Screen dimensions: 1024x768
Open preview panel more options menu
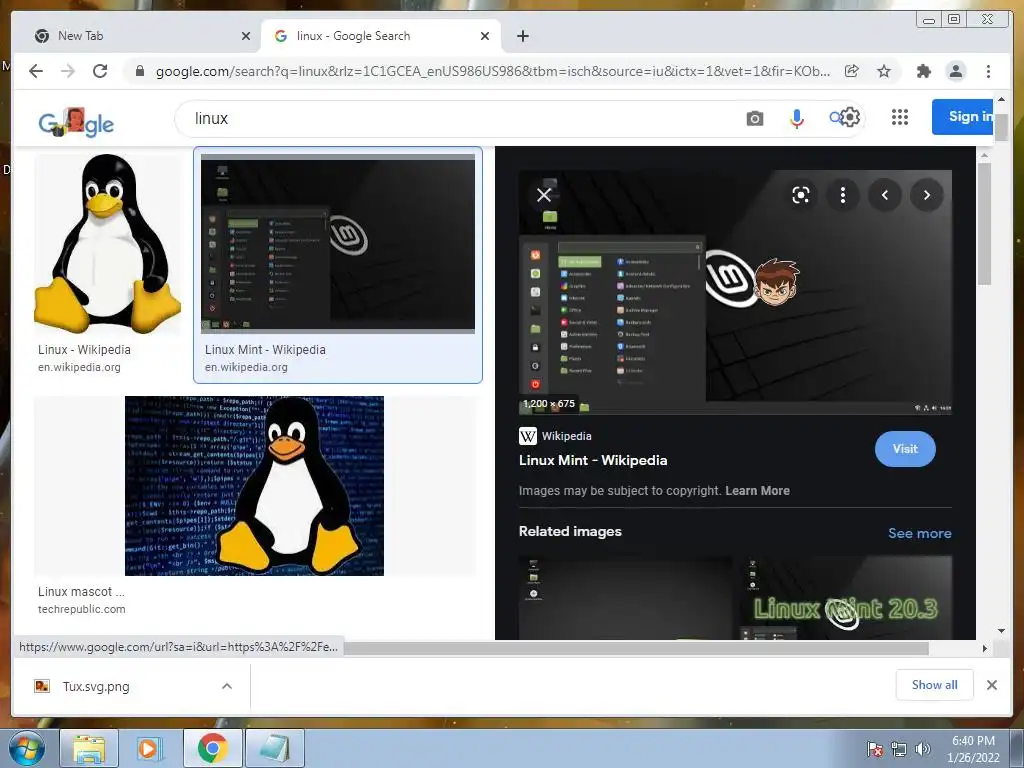pyautogui.click(x=842, y=195)
